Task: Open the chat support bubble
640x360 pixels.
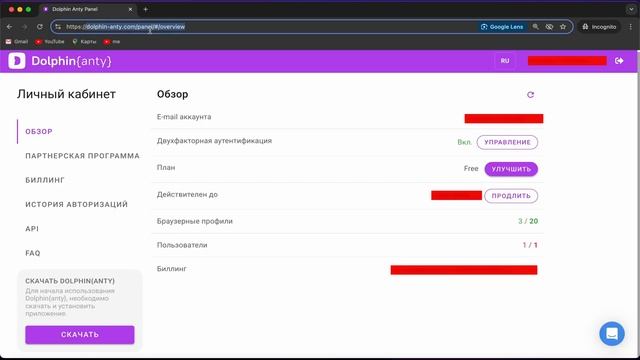Action: coord(612,333)
